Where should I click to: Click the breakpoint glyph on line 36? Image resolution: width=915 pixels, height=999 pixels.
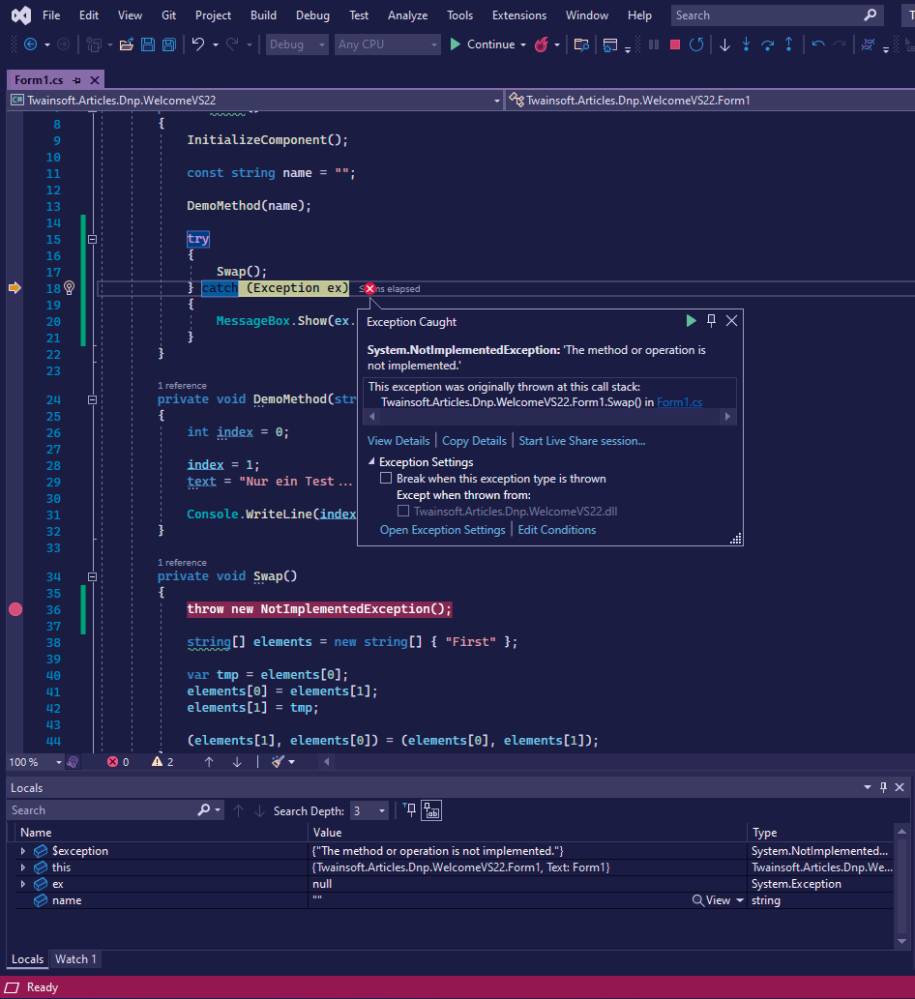click(15, 610)
